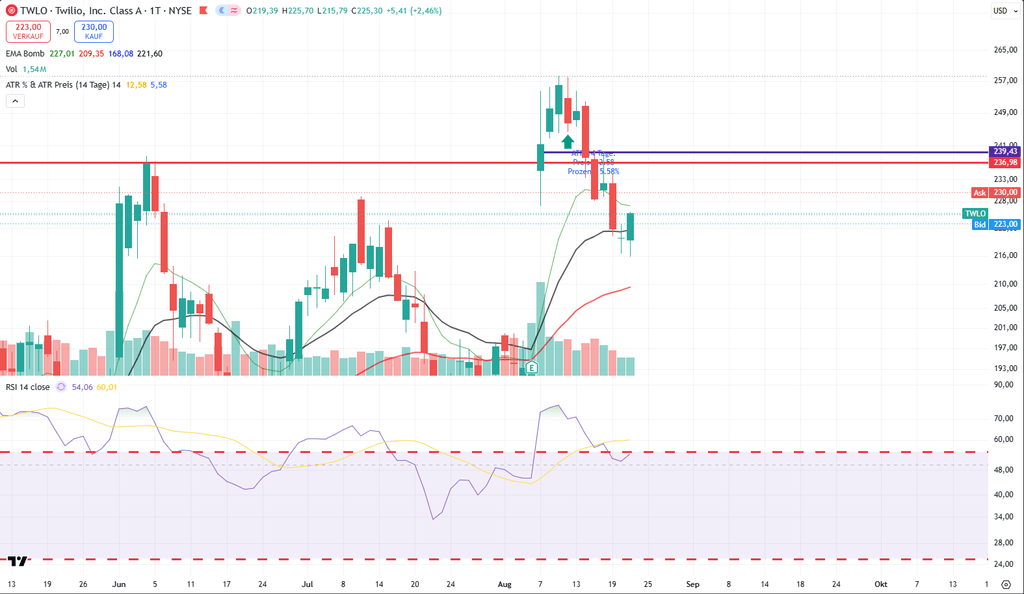Click the Aug label on time axis

(x=504, y=584)
